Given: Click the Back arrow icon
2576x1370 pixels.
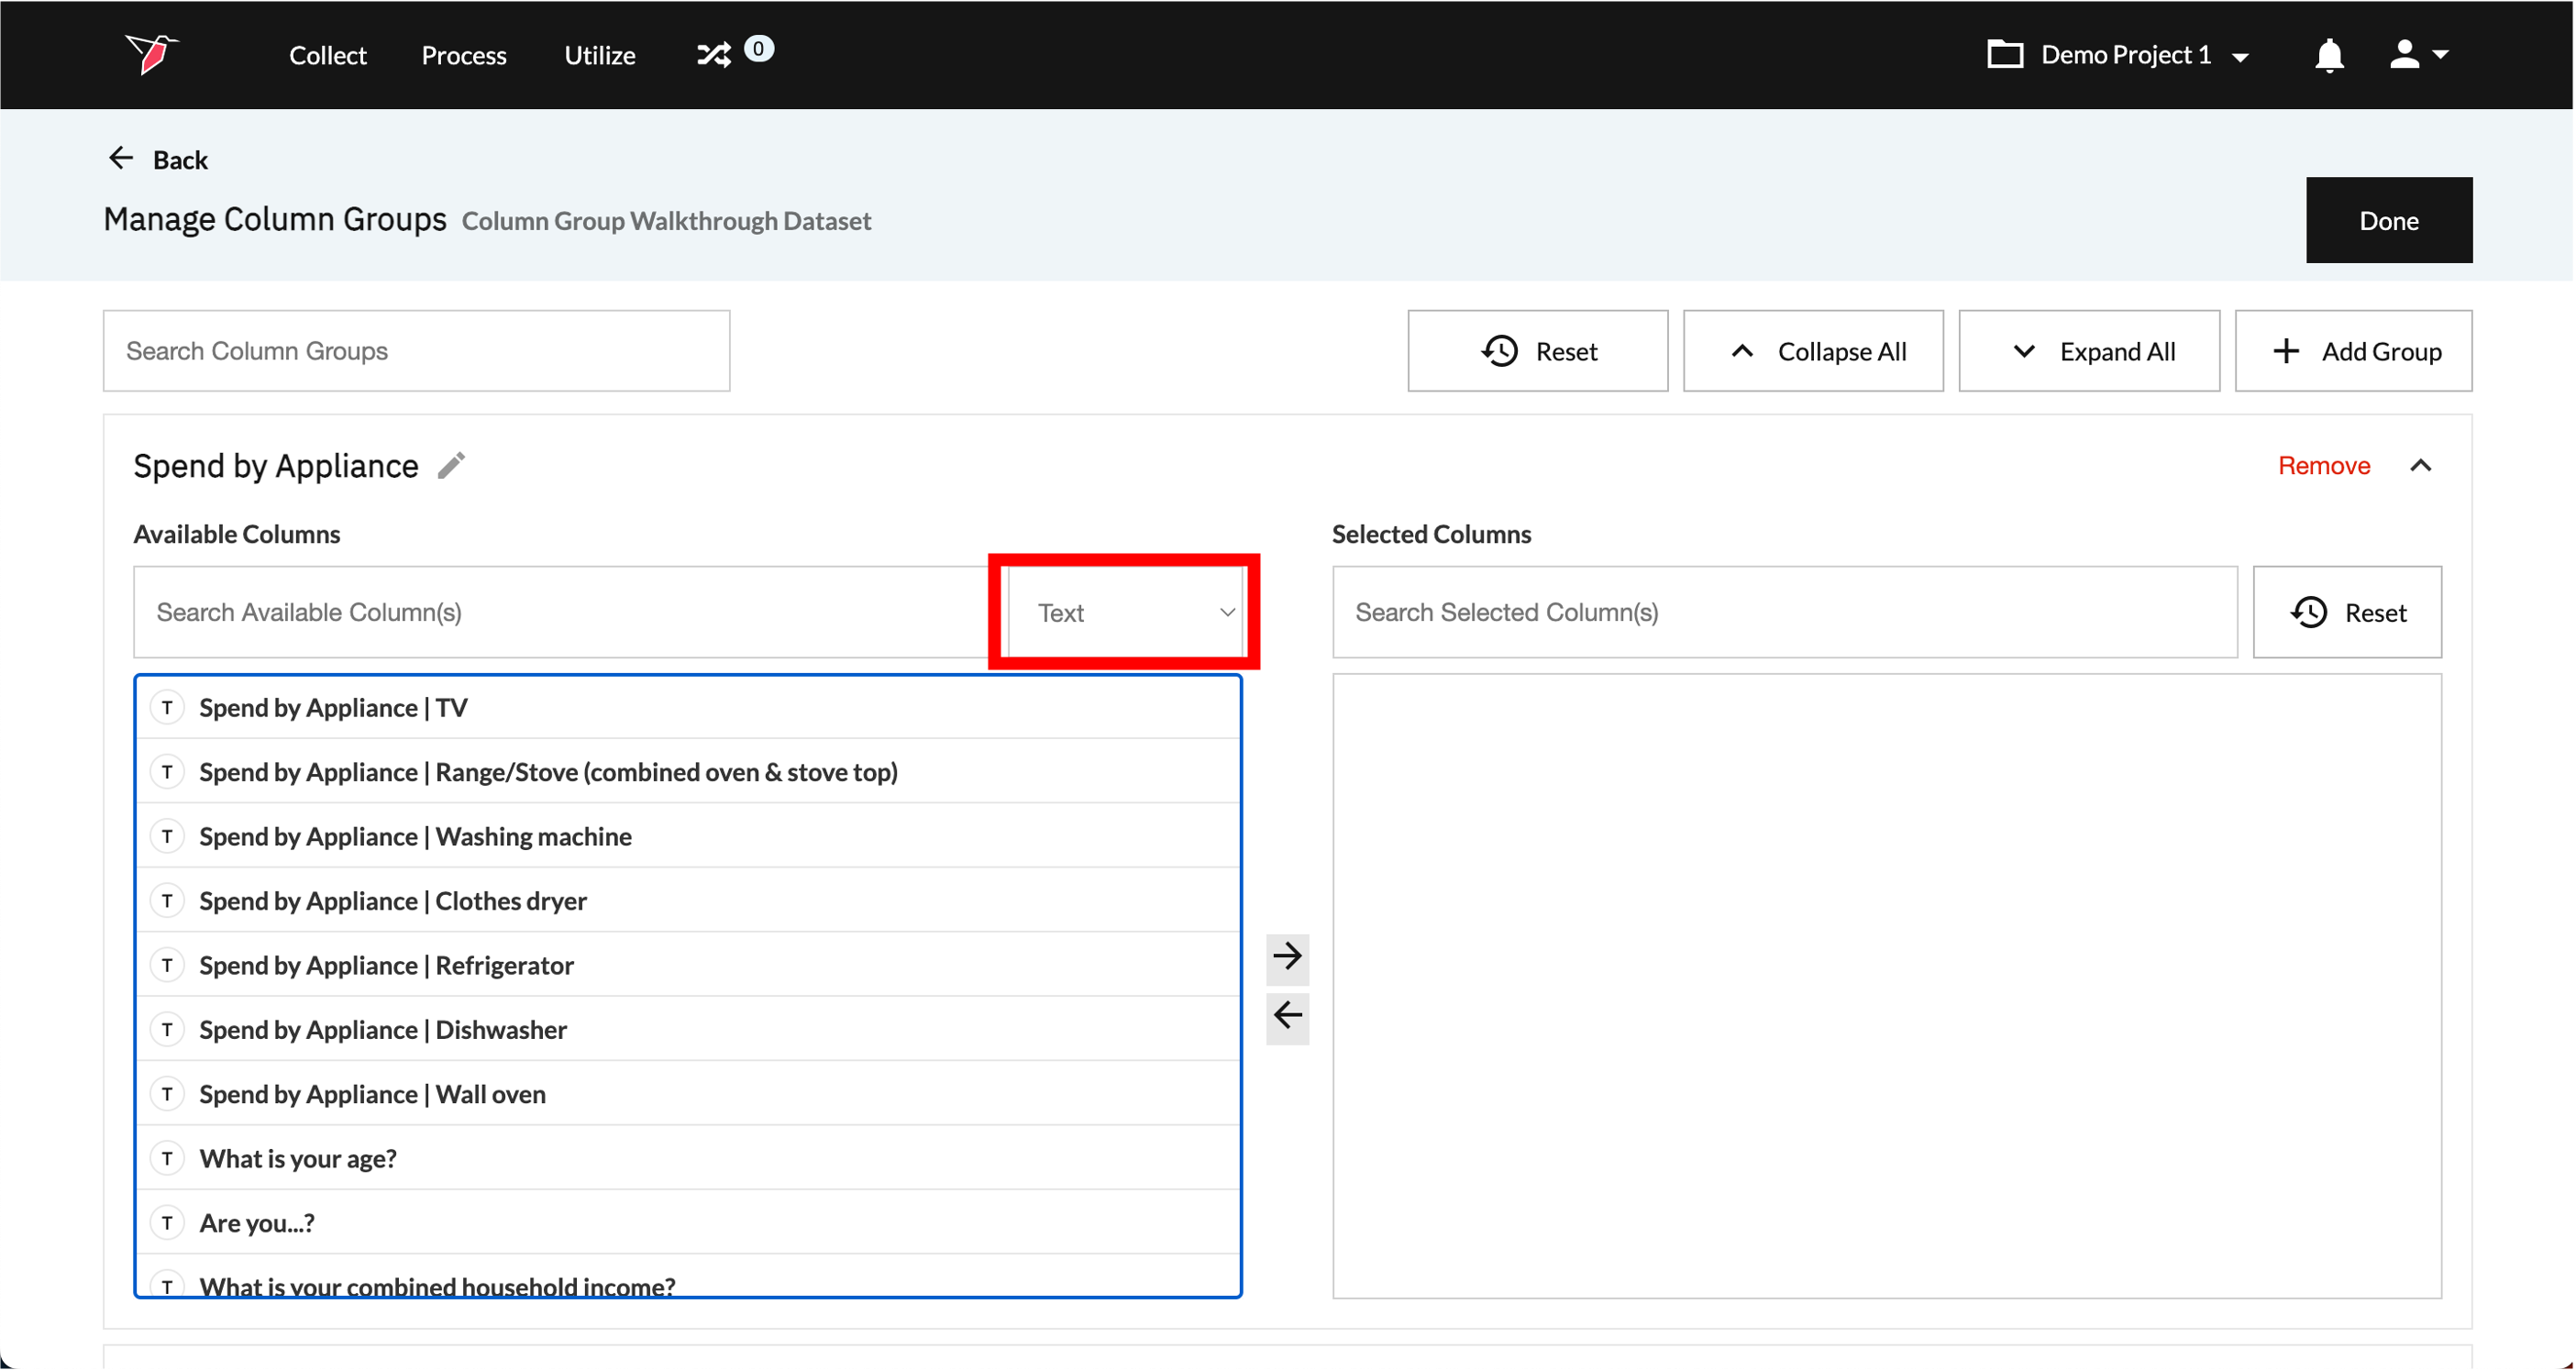Looking at the screenshot, I should [x=121, y=159].
